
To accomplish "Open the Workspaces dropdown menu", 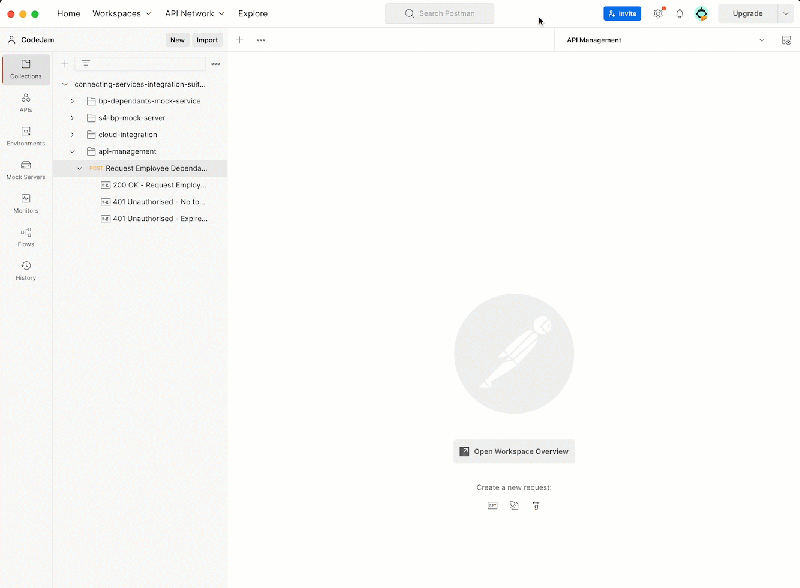I will (x=121, y=13).
